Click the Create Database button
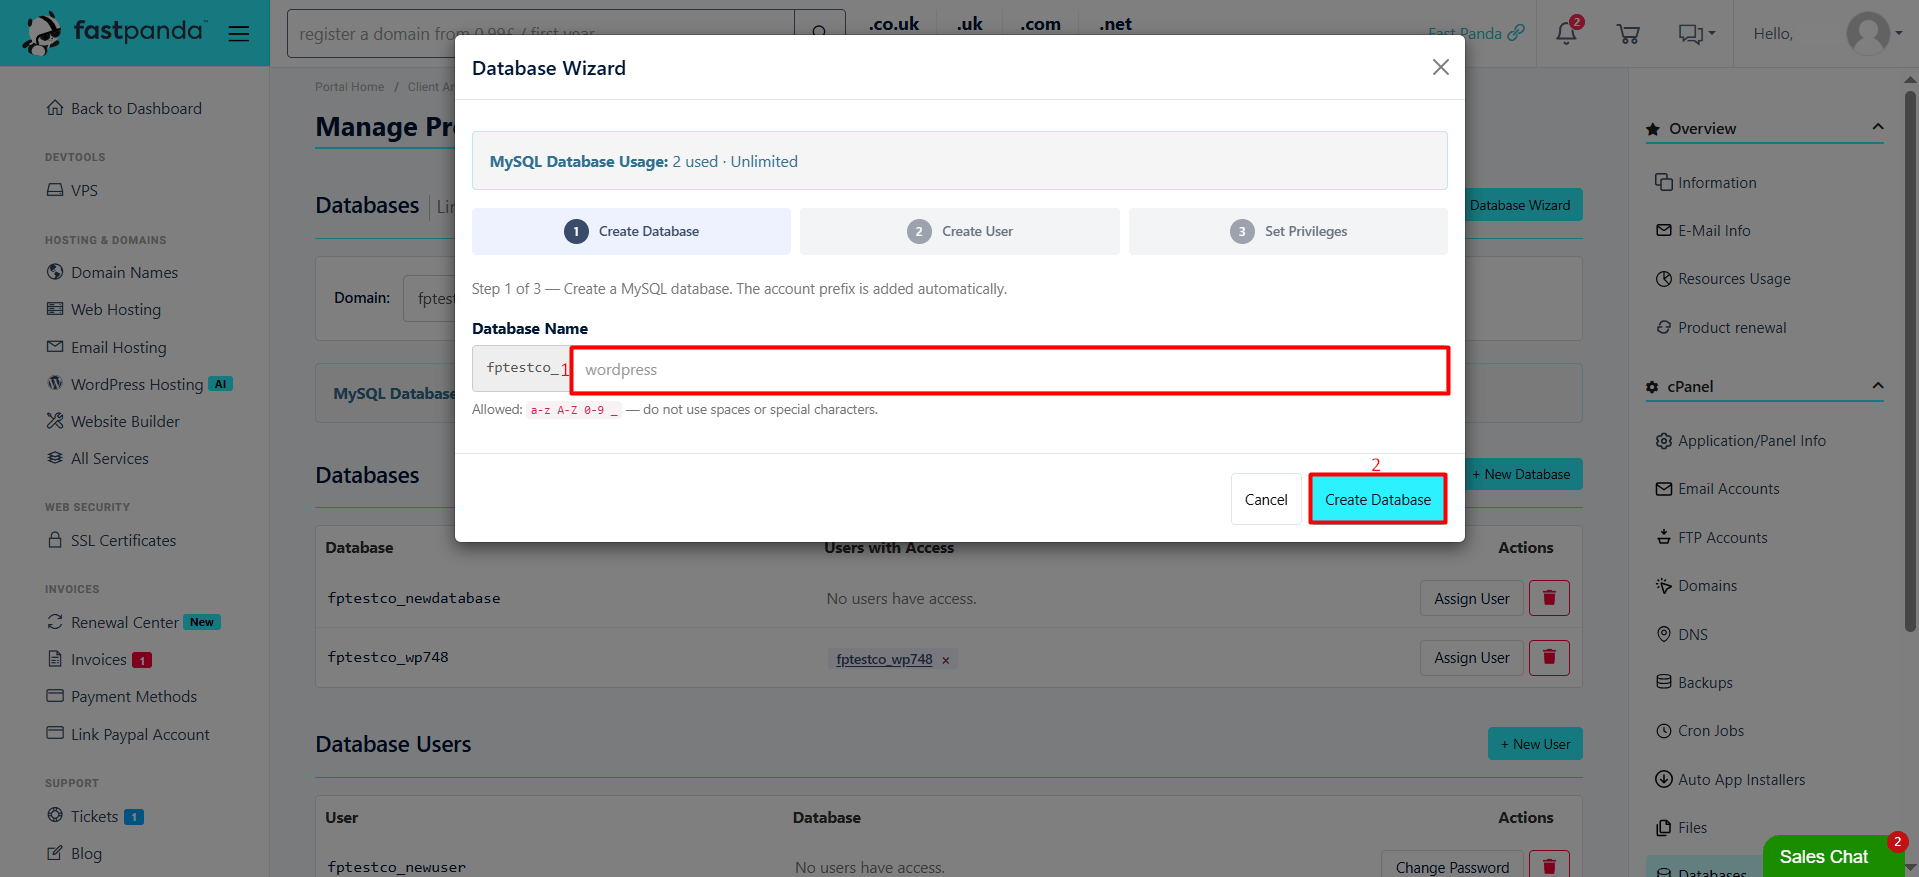Viewport: 1919px width, 877px height. 1377,499
